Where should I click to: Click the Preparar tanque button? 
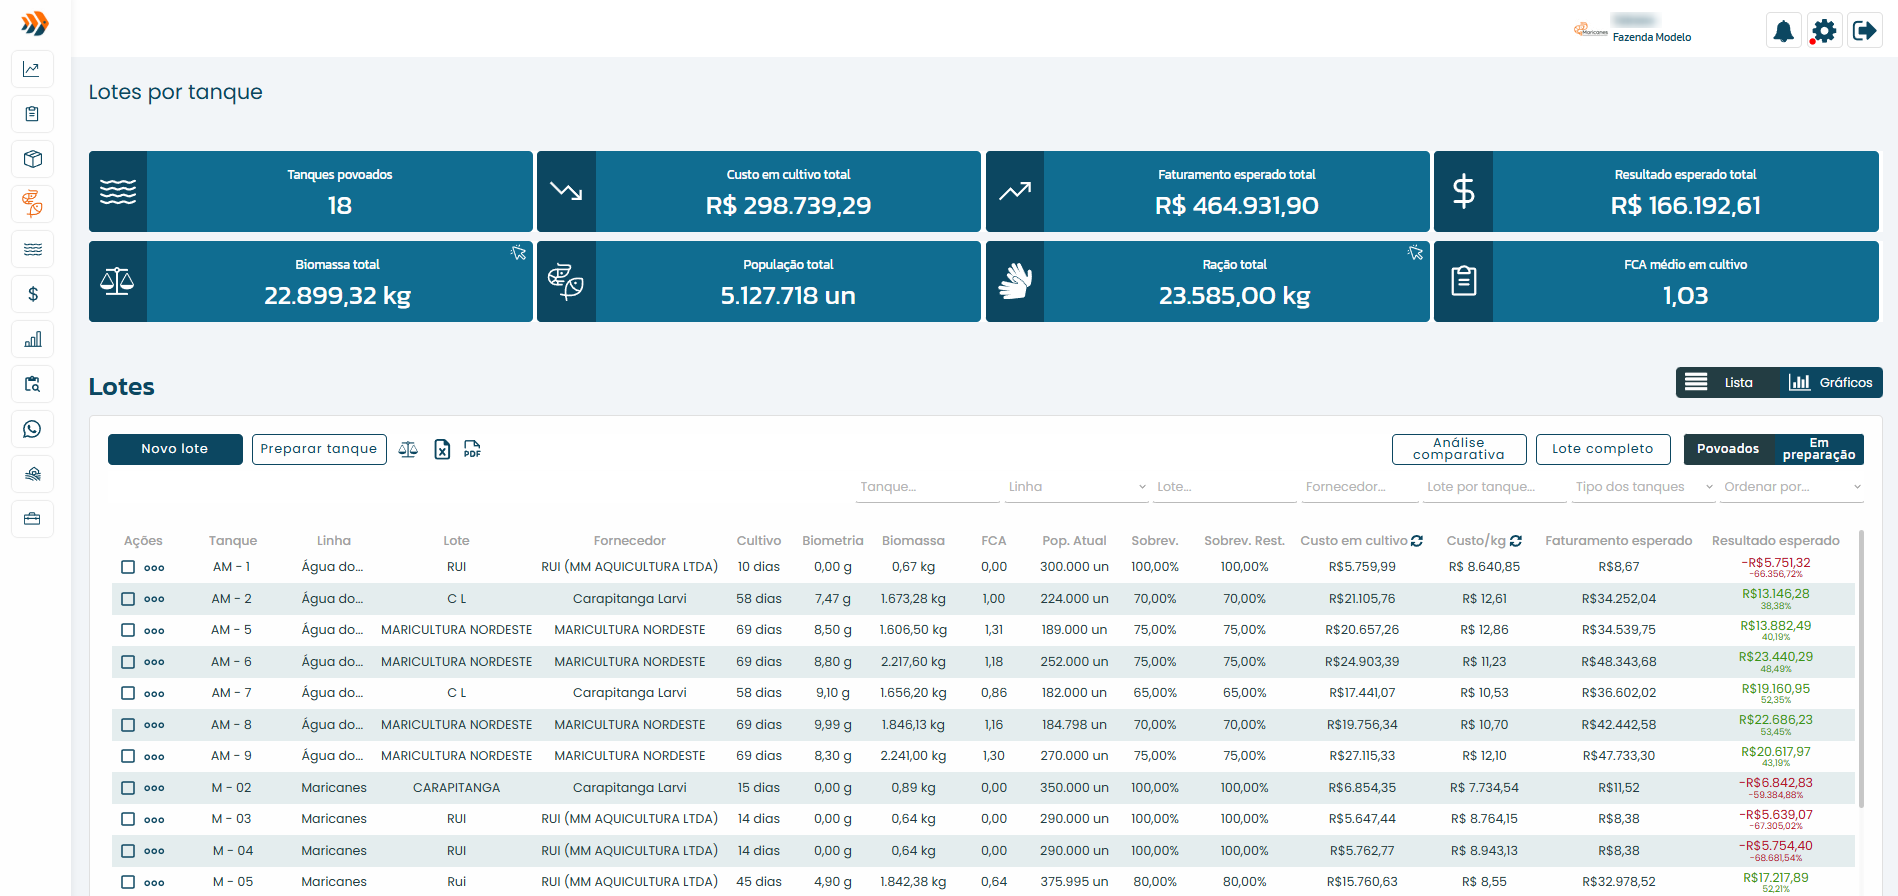(319, 449)
